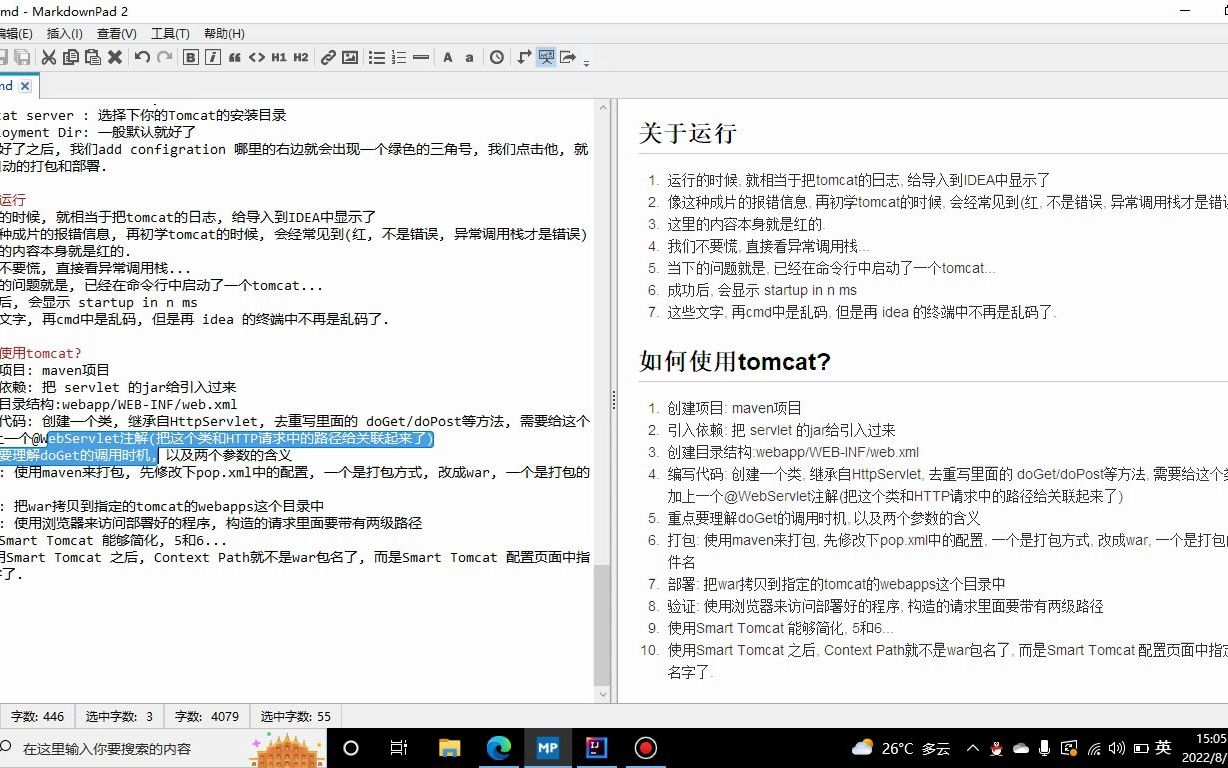Create a numbered list
The height and width of the screenshot is (768, 1228).
pos(397,57)
